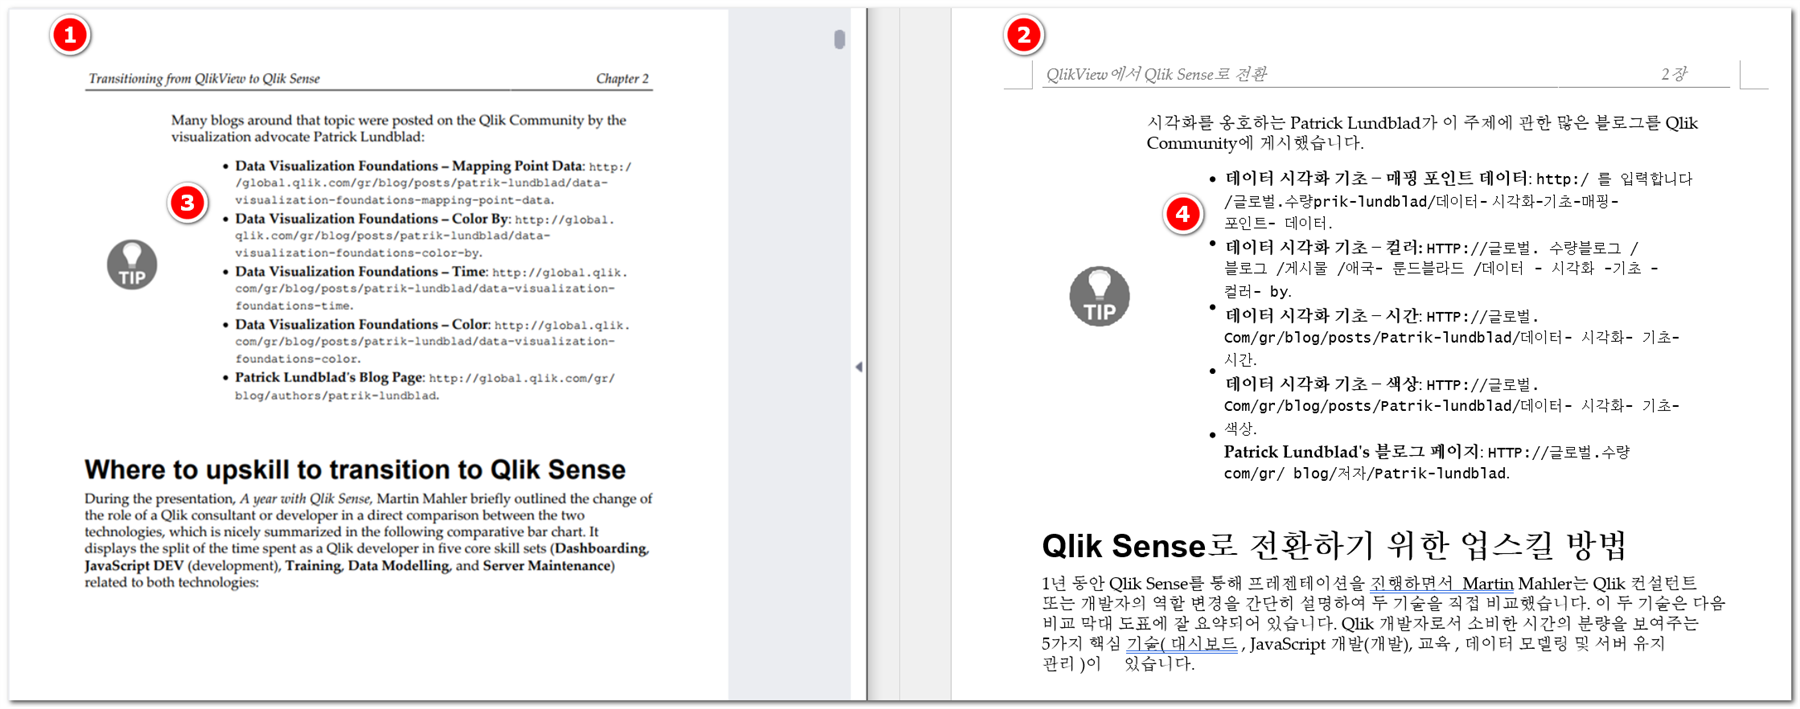This screenshot has height=709, width=1800.
Task: Click the 'Data Visualization Foundations – Time' bullet title
Action: point(361,271)
